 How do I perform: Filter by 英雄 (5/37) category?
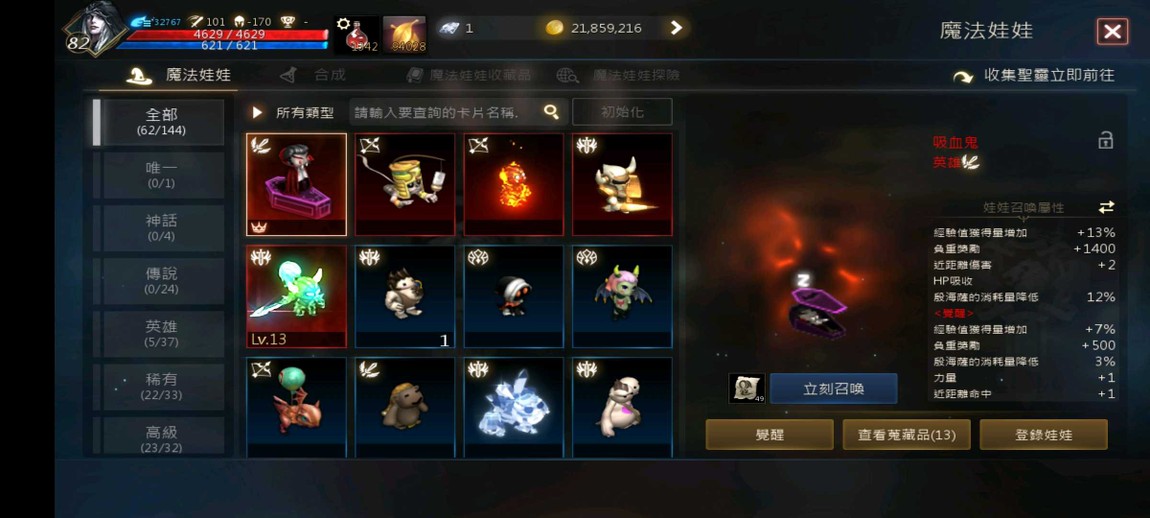(x=161, y=334)
